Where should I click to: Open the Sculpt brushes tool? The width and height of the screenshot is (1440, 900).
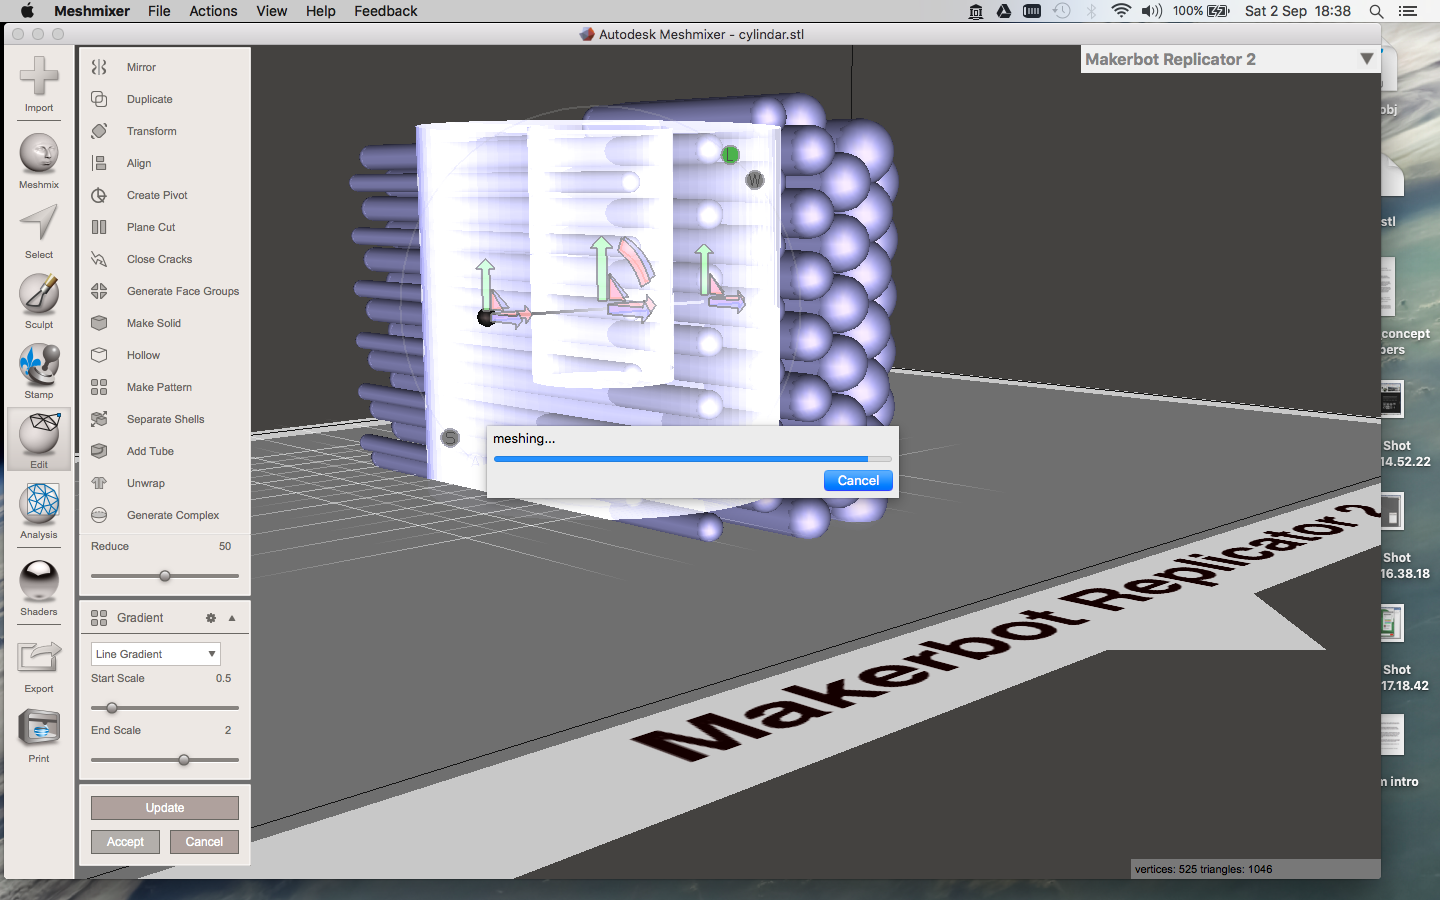tap(39, 301)
